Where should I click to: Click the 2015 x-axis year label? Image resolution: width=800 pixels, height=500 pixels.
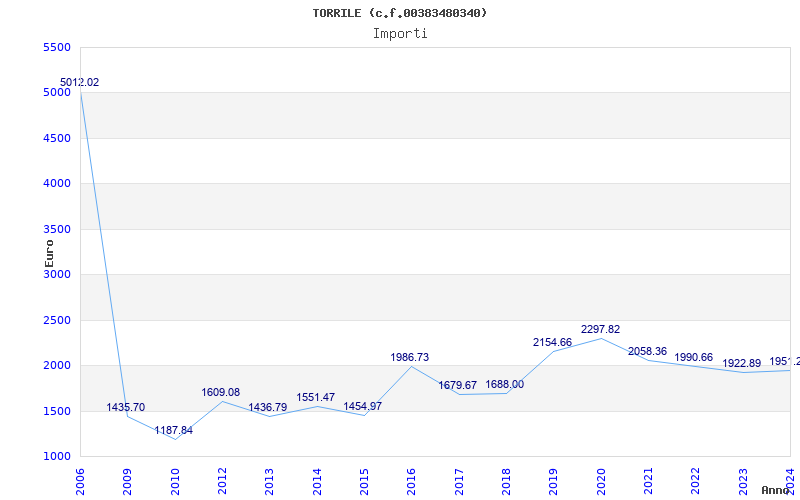[x=364, y=482]
